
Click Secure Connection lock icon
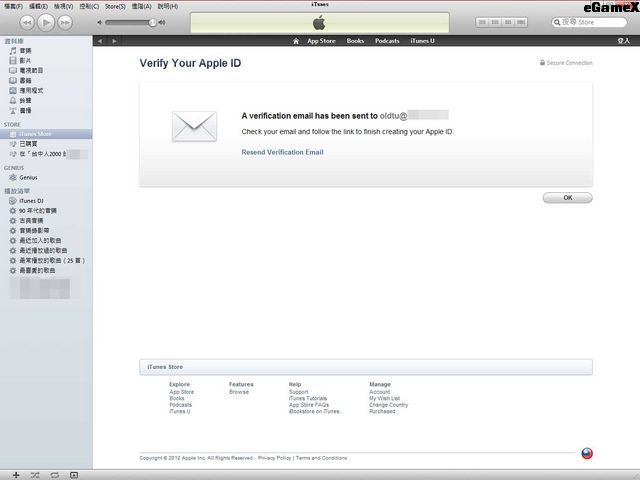tap(542, 63)
